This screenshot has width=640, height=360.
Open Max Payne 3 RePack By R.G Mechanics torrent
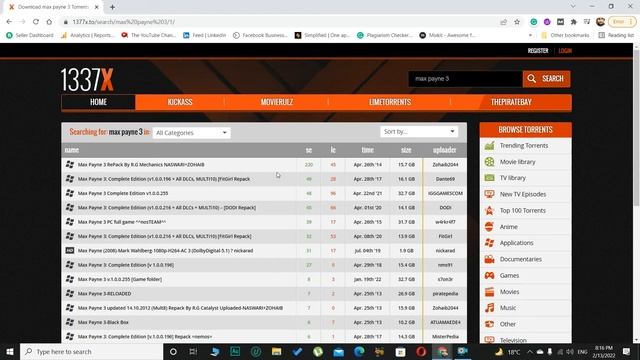141,164
